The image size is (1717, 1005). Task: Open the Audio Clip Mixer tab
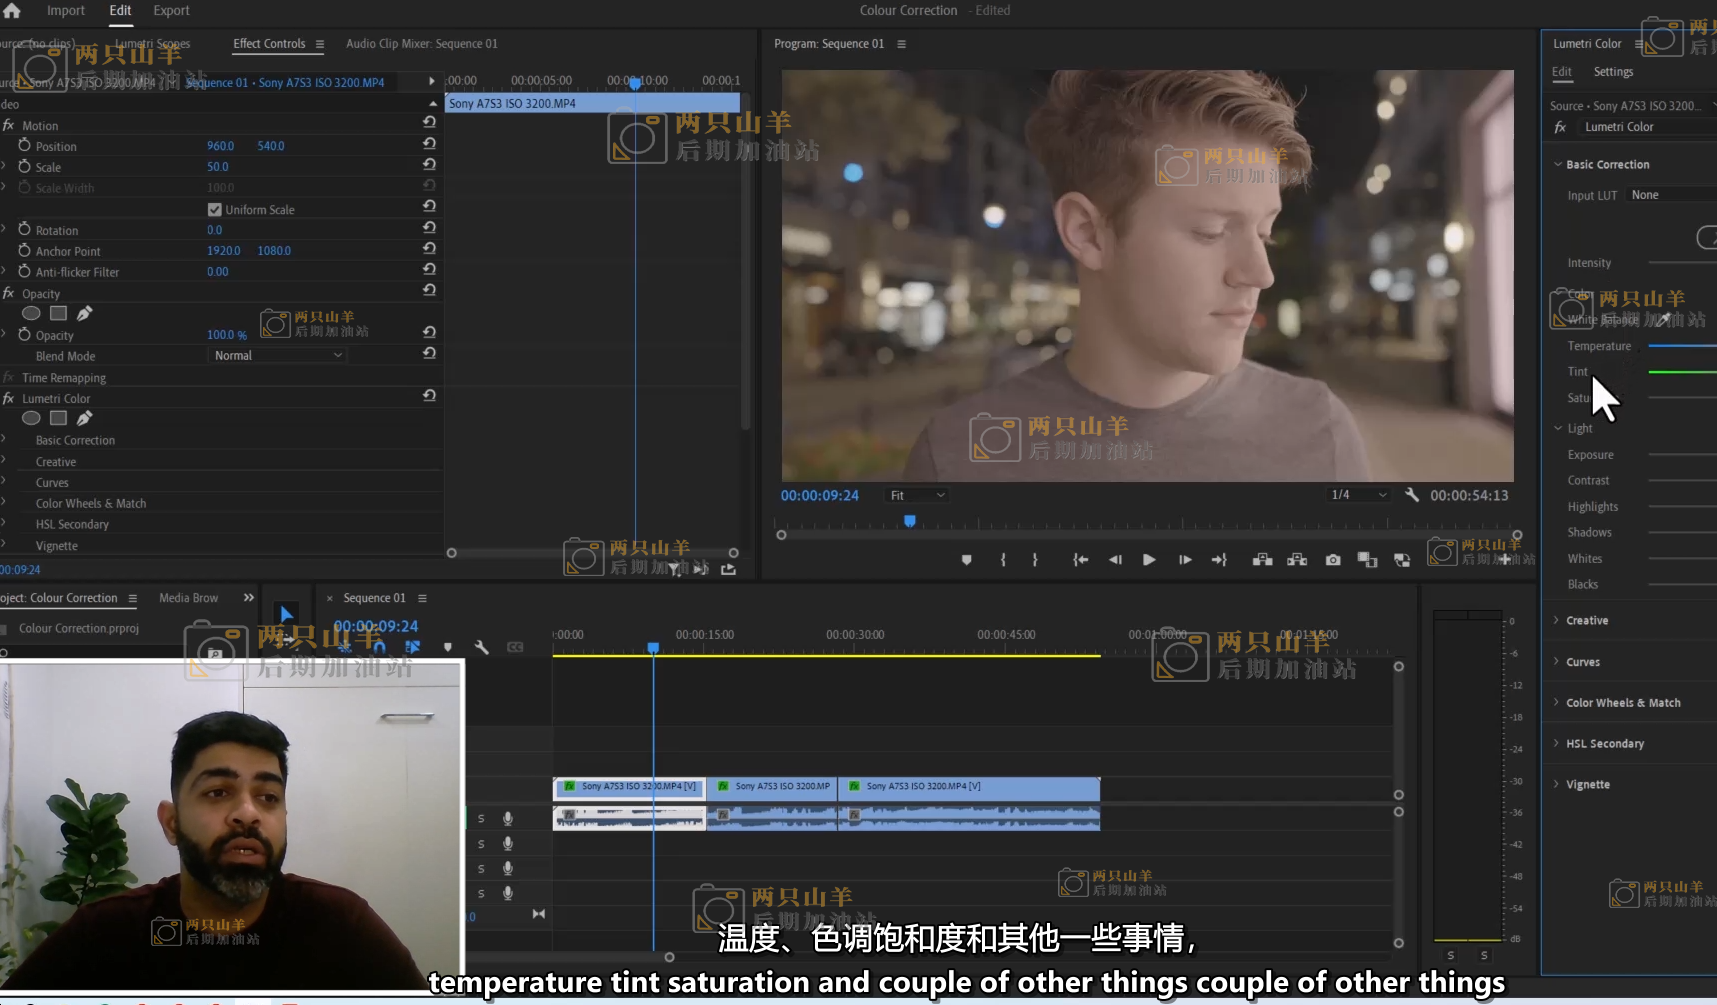(x=421, y=44)
